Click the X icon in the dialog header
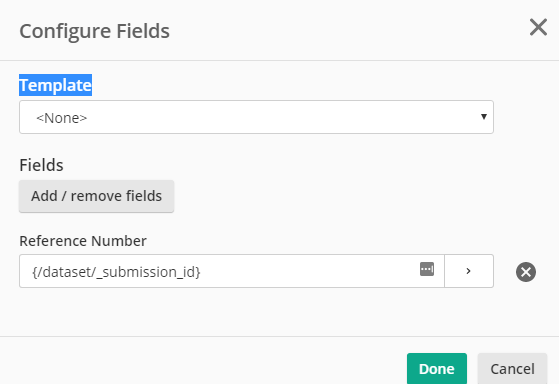The height and width of the screenshot is (384, 559). pos(538,28)
